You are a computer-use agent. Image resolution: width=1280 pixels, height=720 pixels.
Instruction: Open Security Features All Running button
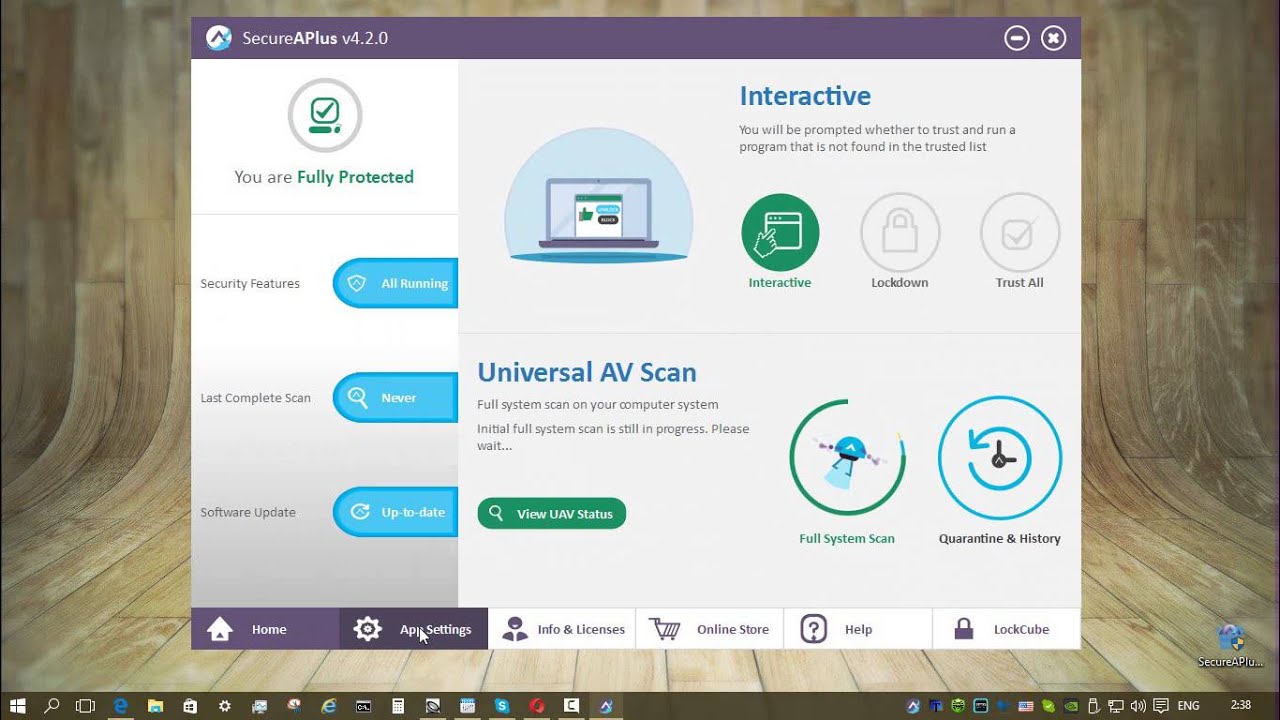[395, 283]
